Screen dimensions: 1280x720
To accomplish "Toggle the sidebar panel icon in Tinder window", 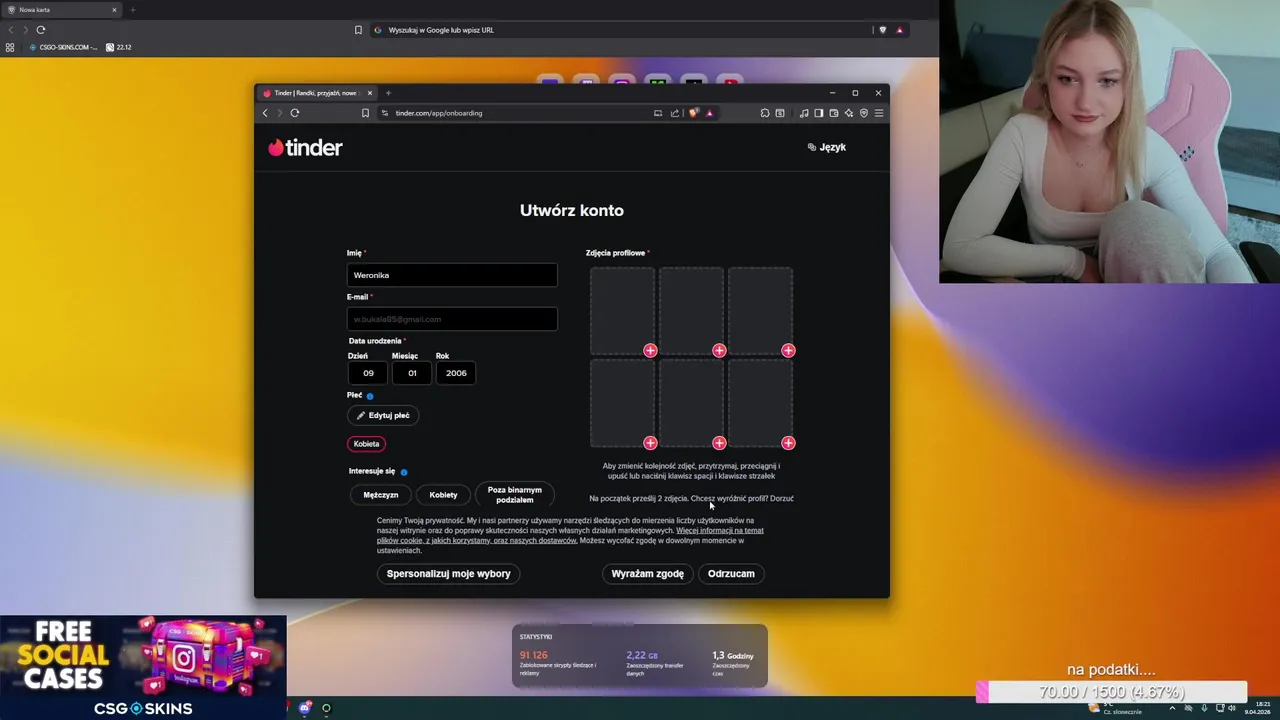I will point(819,113).
